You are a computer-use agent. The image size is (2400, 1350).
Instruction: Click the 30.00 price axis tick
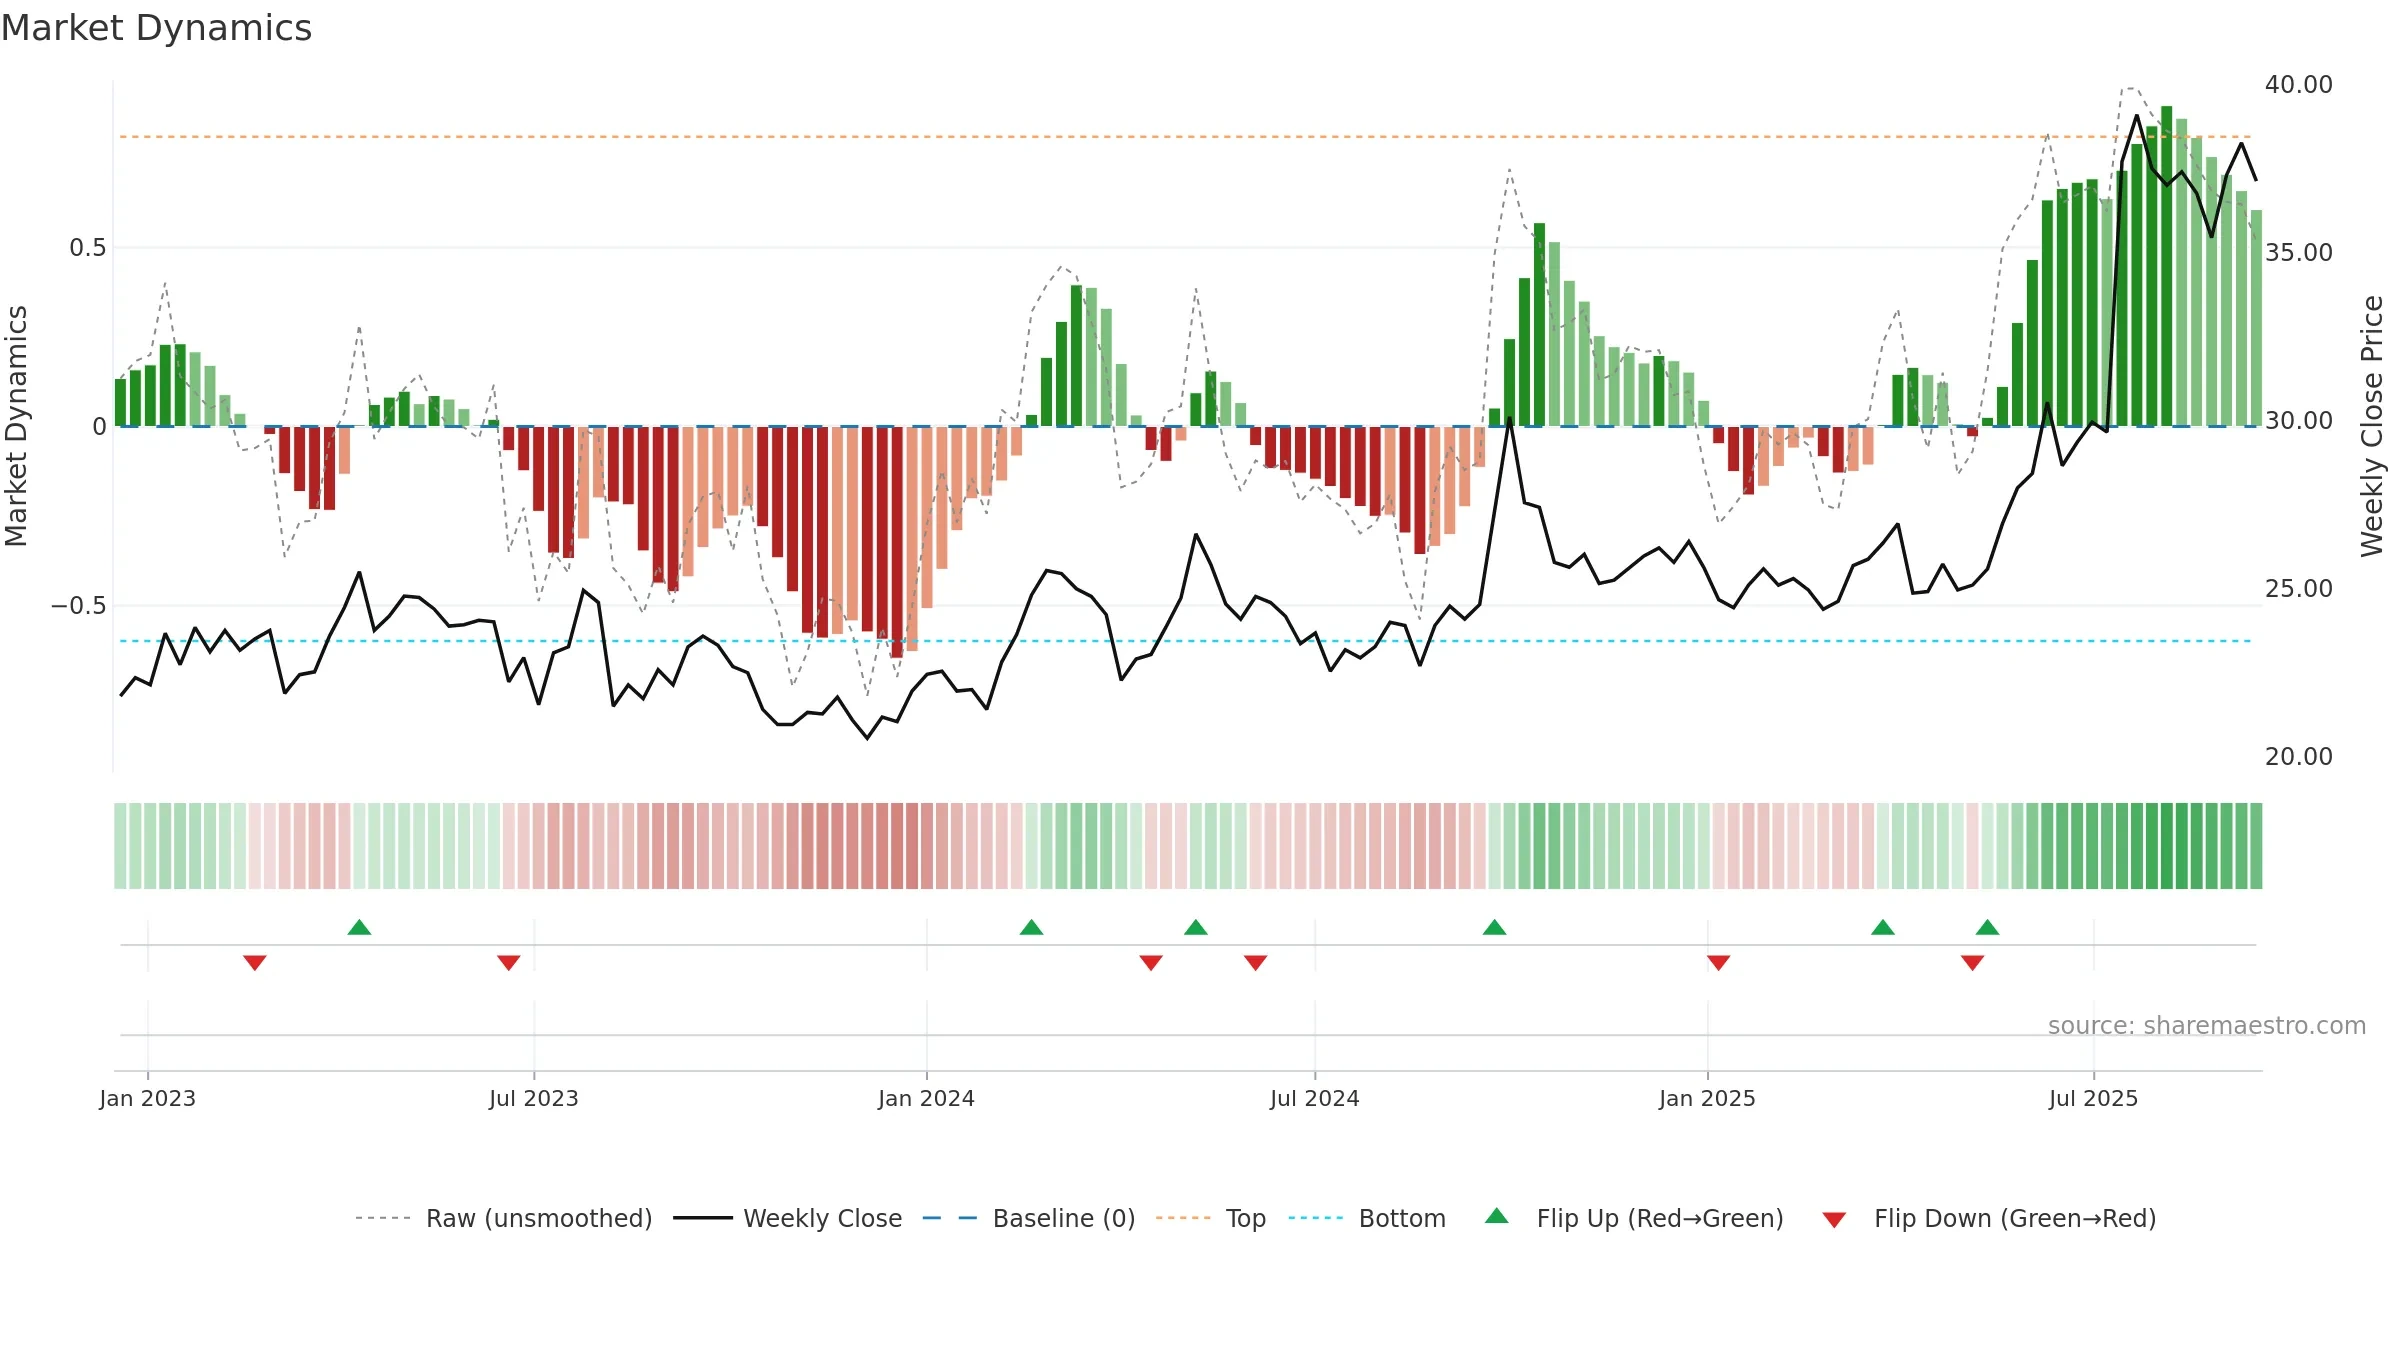2299,420
